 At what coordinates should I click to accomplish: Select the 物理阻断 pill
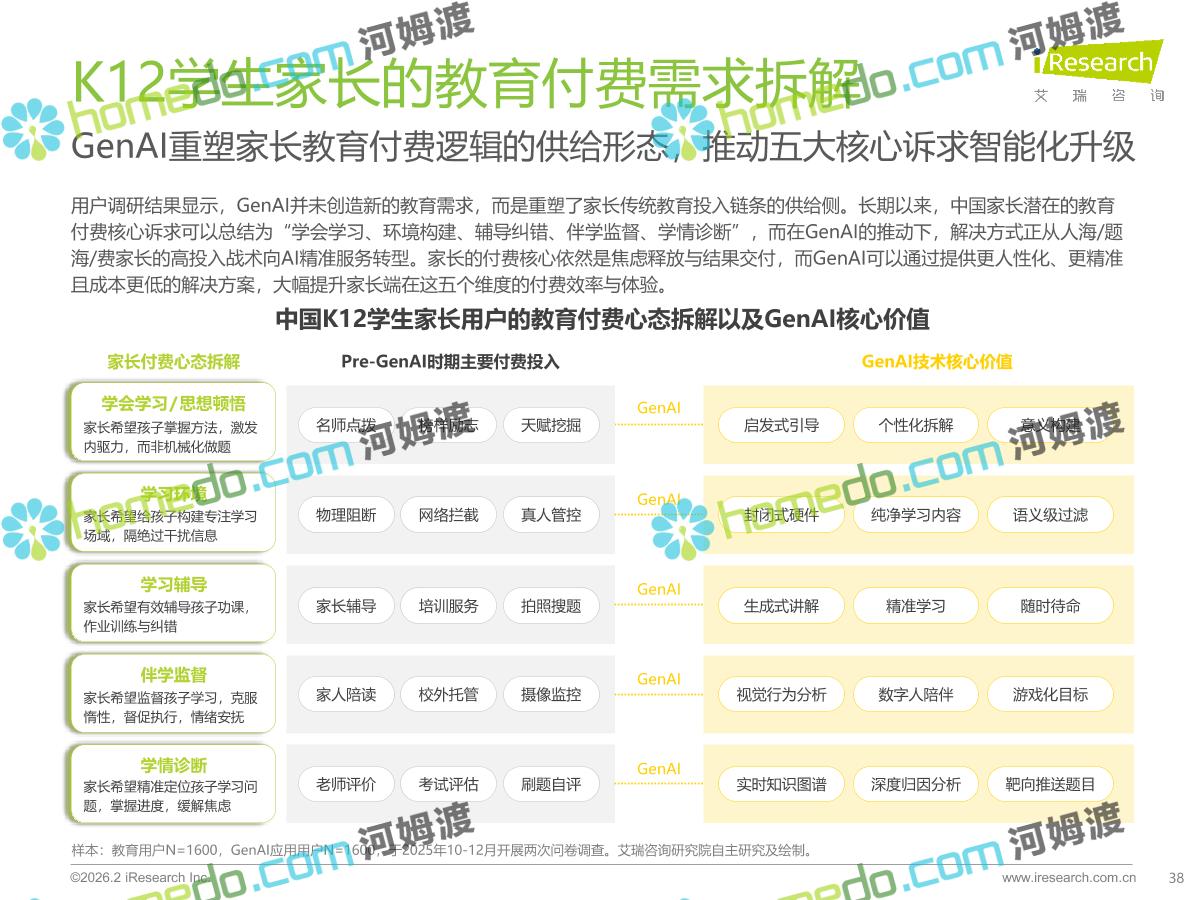click(346, 515)
